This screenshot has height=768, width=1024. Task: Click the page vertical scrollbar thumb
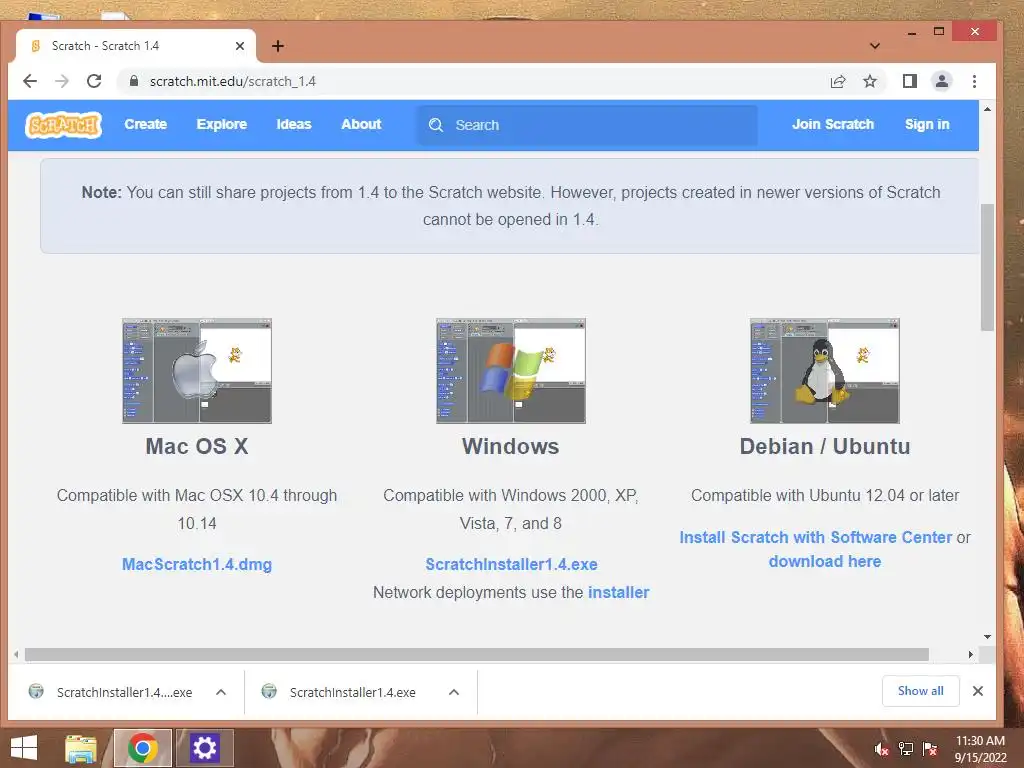pos(987,267)
